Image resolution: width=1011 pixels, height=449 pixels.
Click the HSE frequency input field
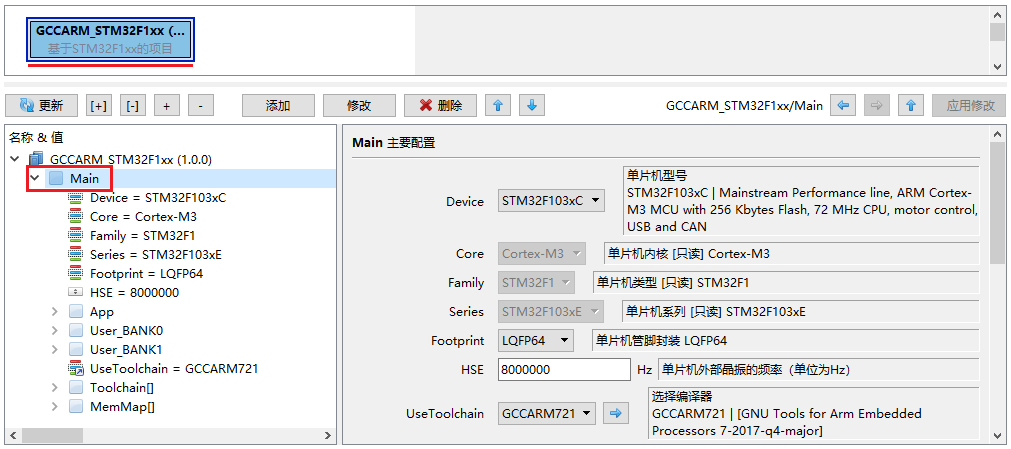tap(564, 370)
